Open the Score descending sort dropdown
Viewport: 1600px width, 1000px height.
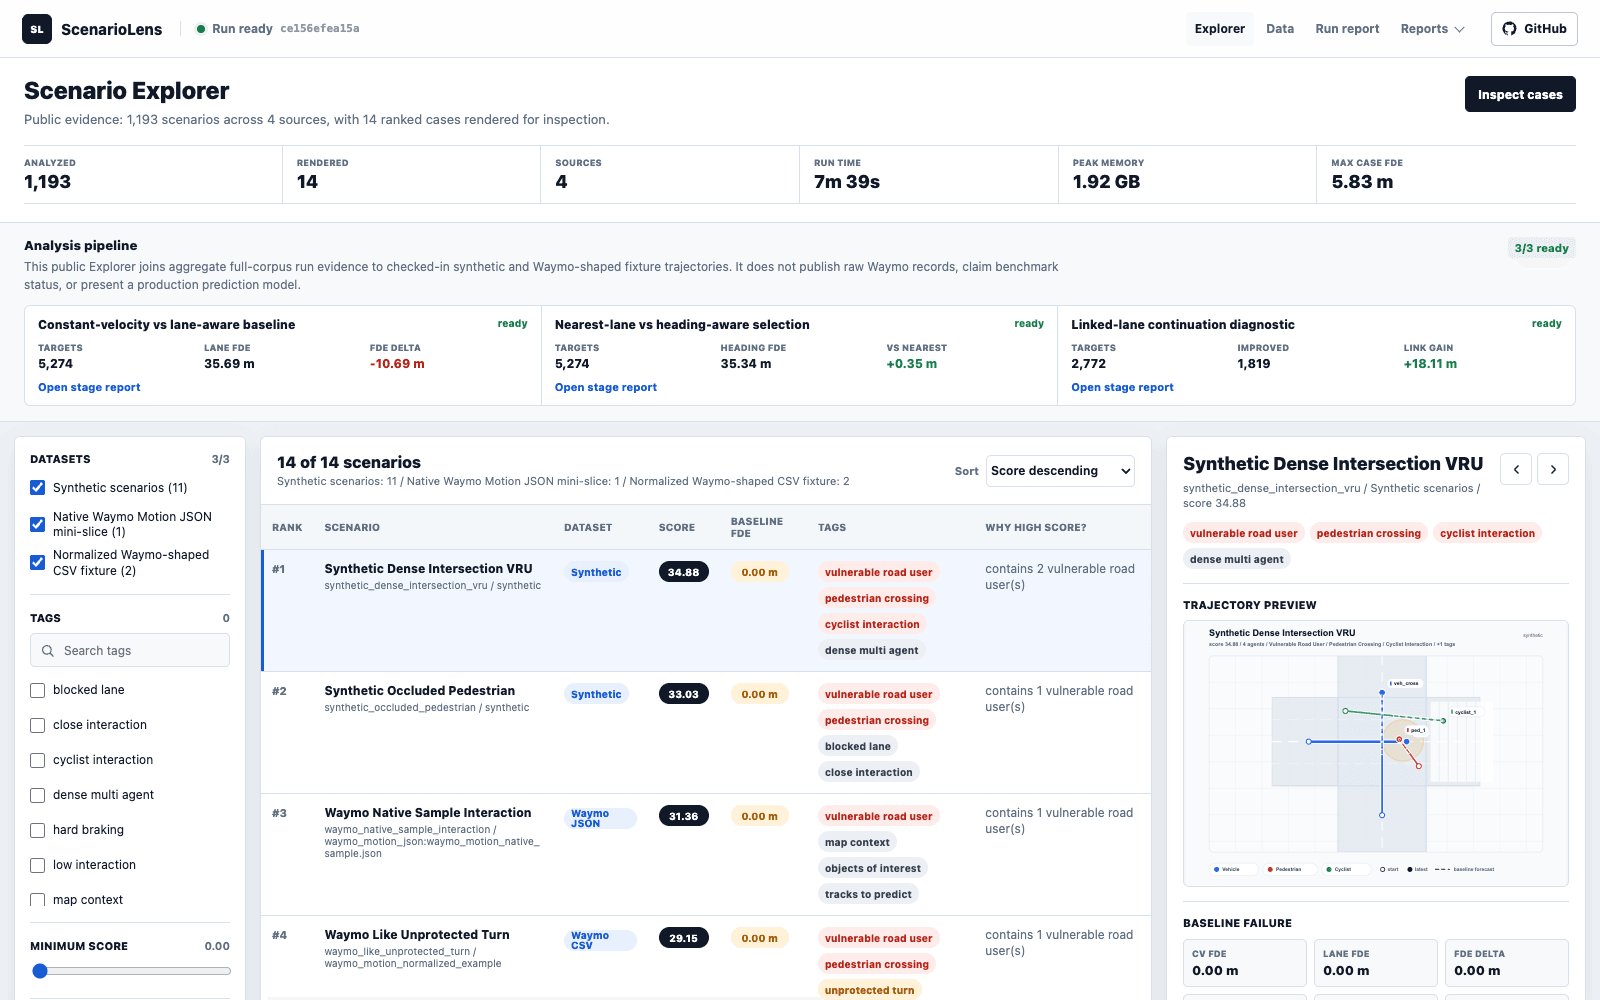pos(1060,471)
